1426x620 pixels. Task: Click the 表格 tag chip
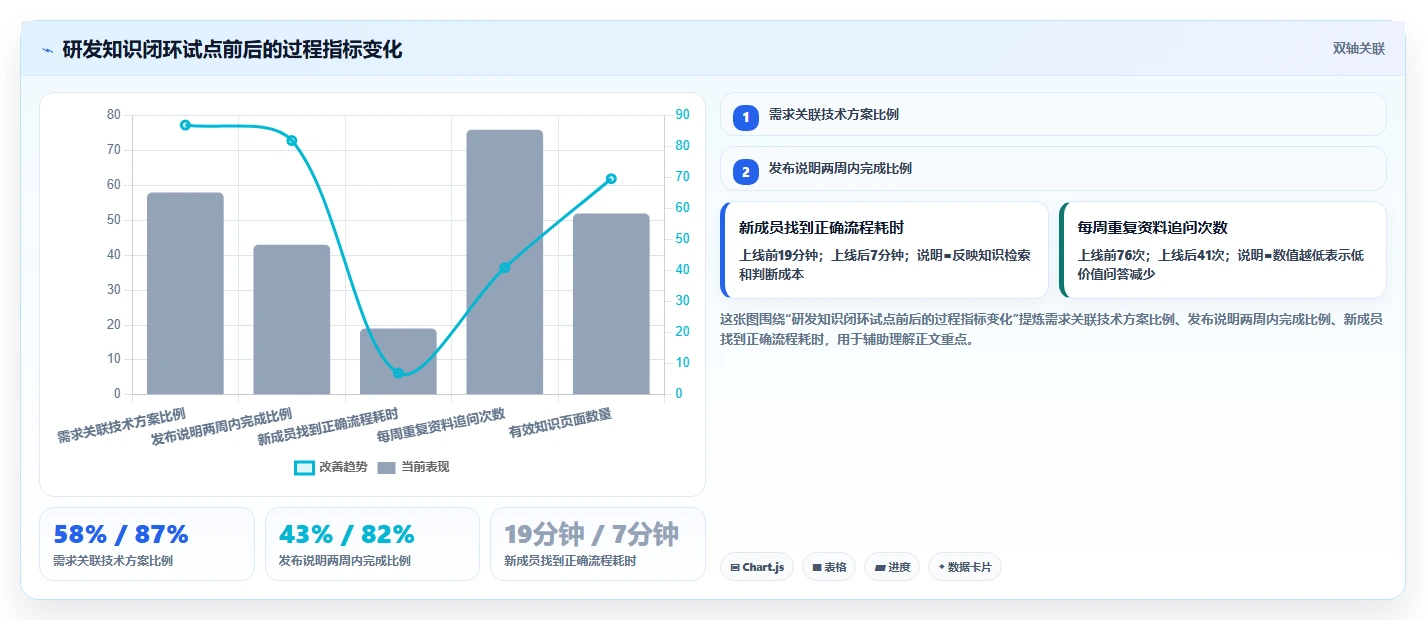coord(829,567)
